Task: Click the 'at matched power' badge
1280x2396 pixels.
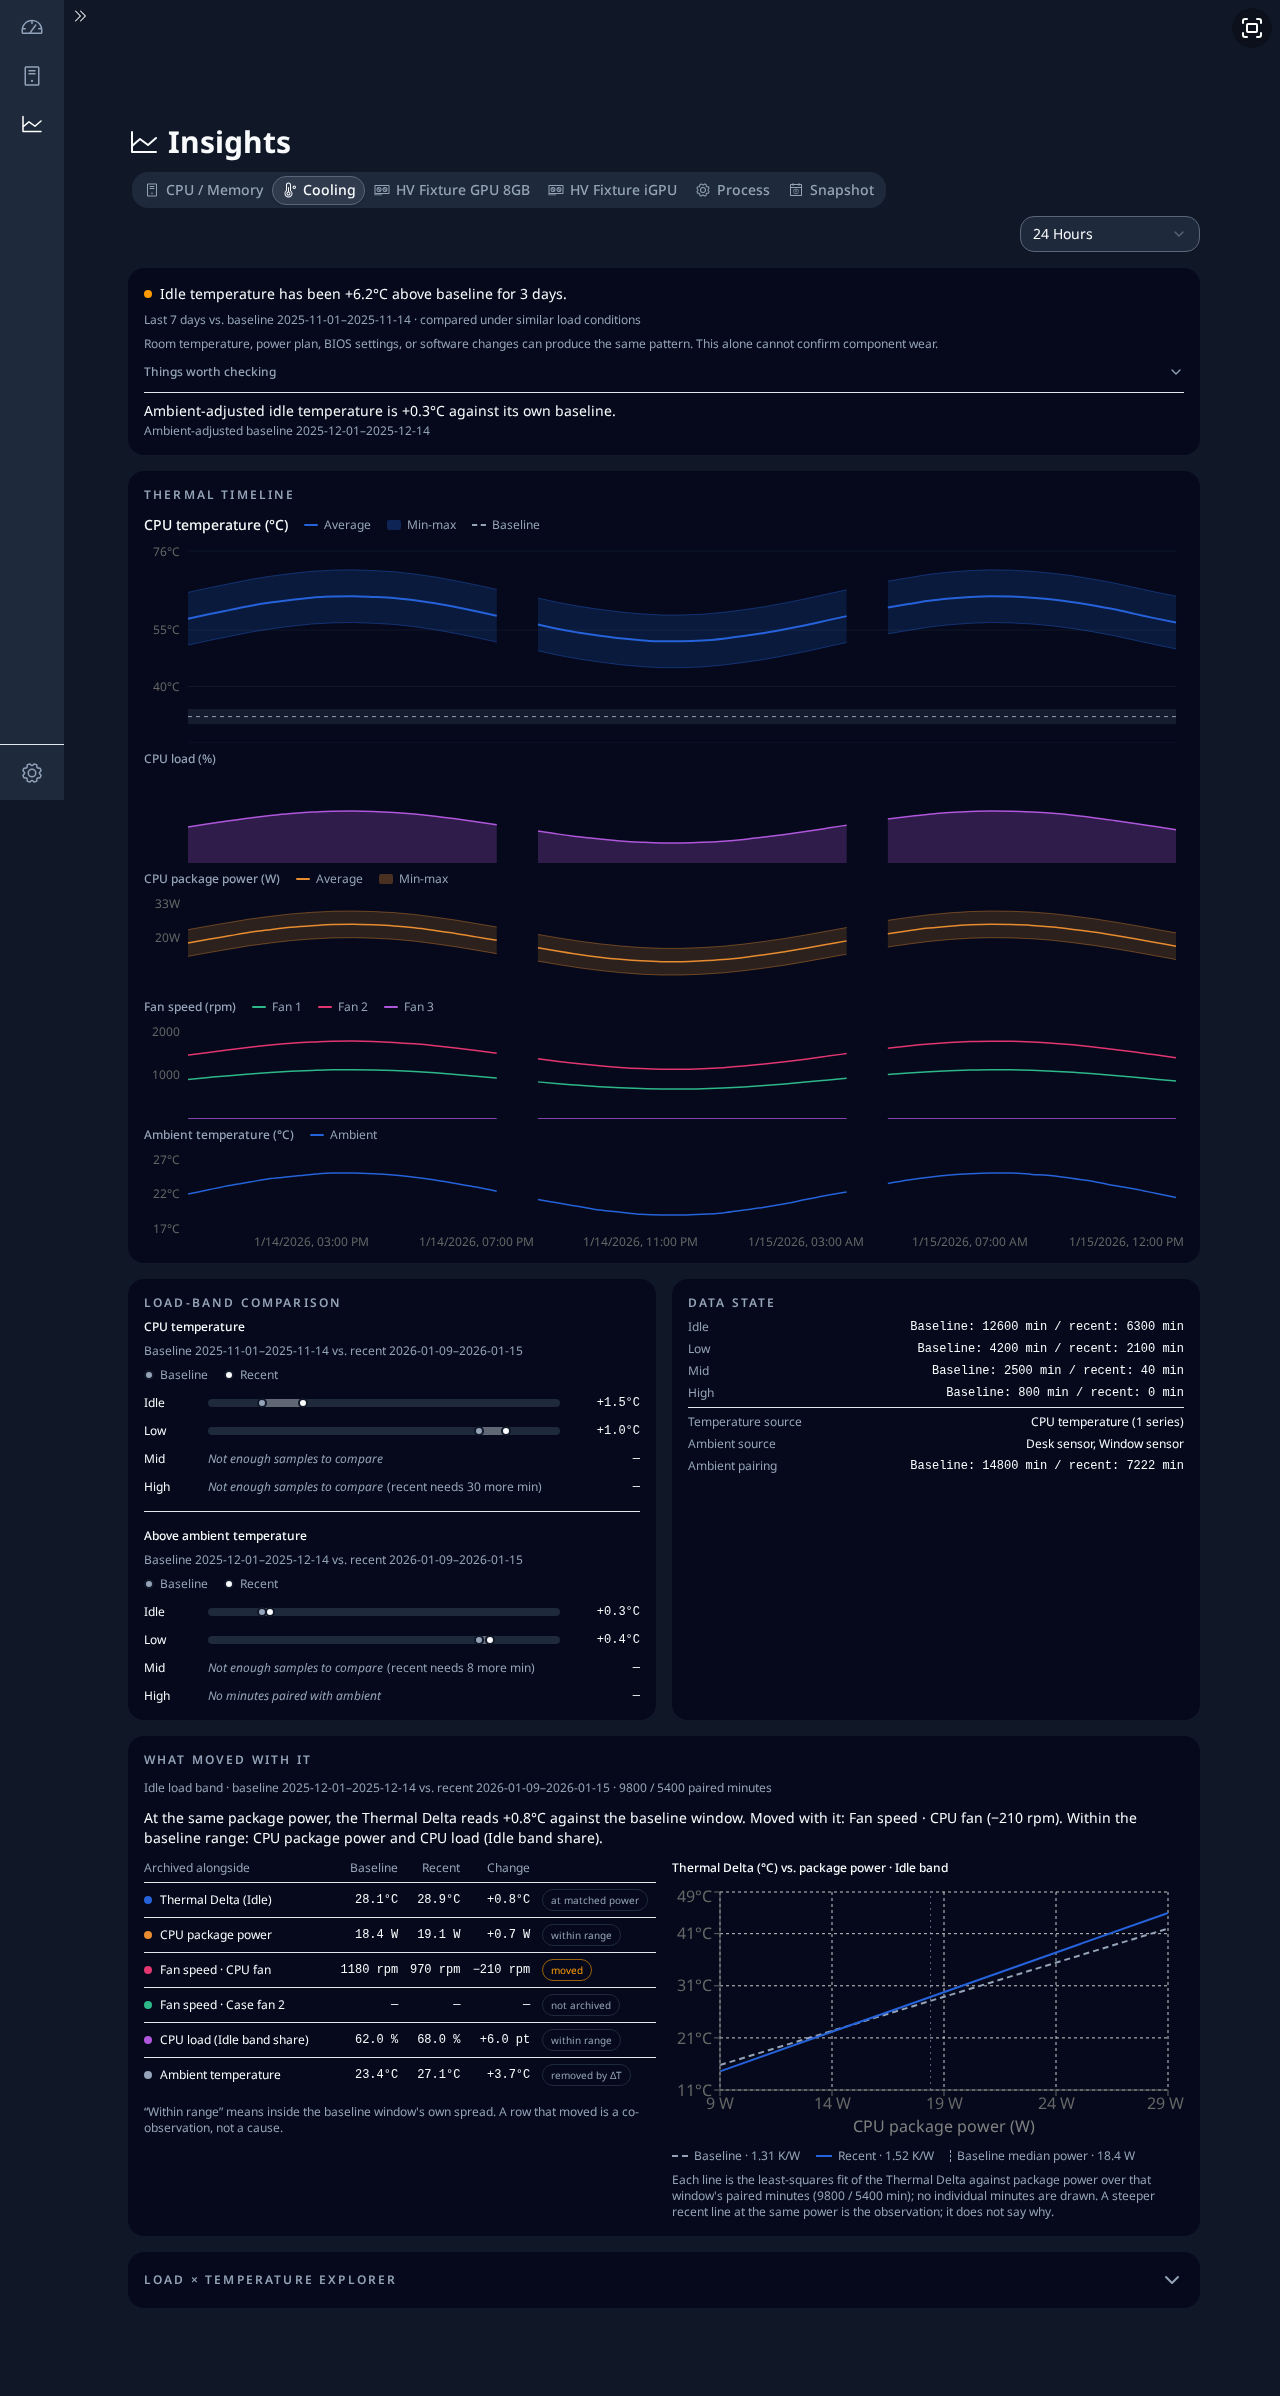Action: tap(595, 1900)
